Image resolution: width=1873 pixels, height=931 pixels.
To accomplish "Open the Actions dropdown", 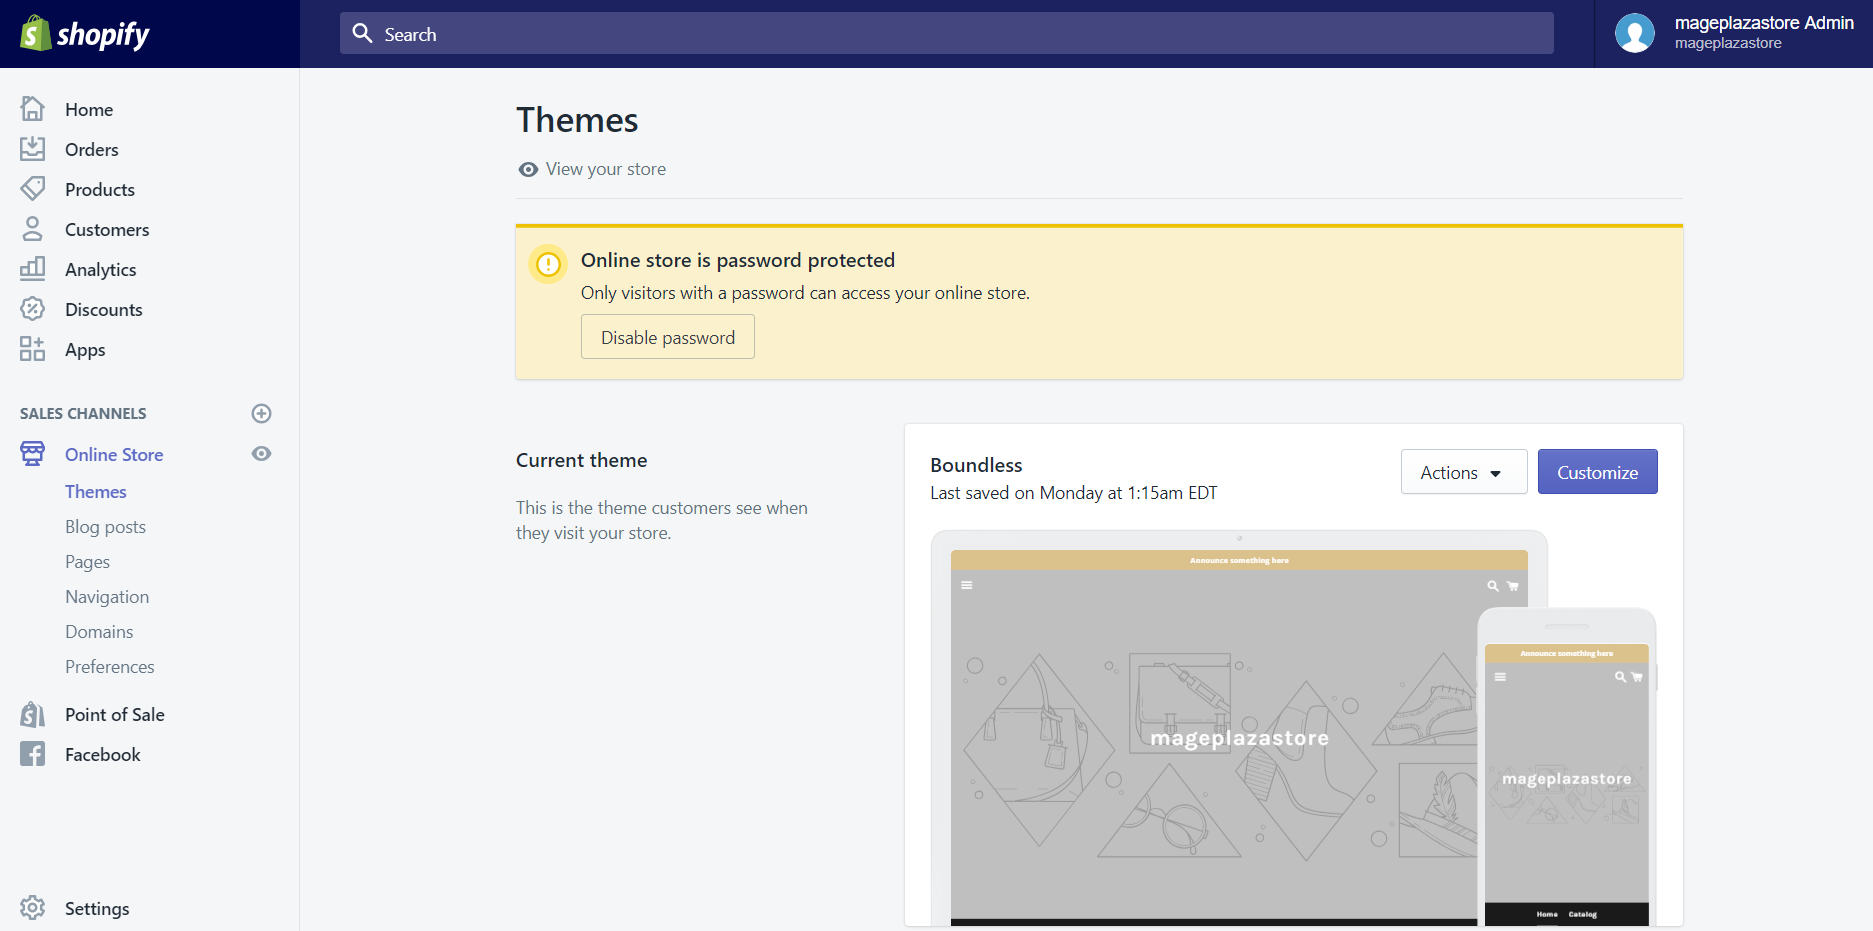I will [x=1463, y=472].
